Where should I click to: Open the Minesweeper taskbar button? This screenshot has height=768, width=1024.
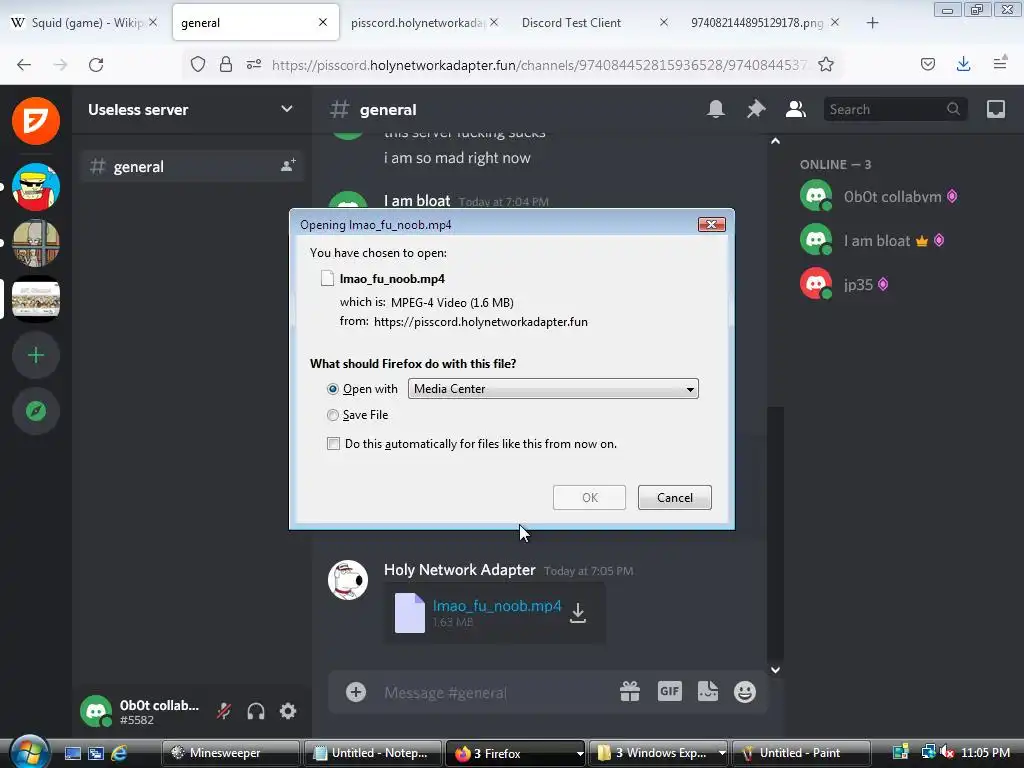pyautogui.click(x=231, y=754)
